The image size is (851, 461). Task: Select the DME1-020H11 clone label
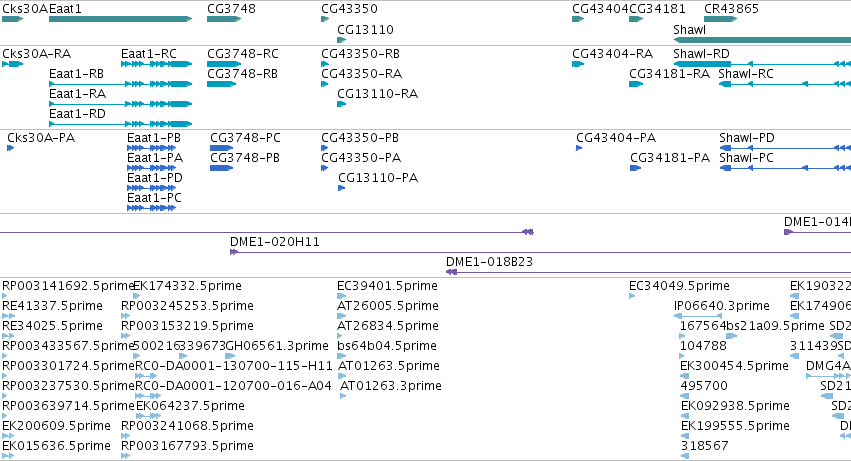[x=275, y=242]
